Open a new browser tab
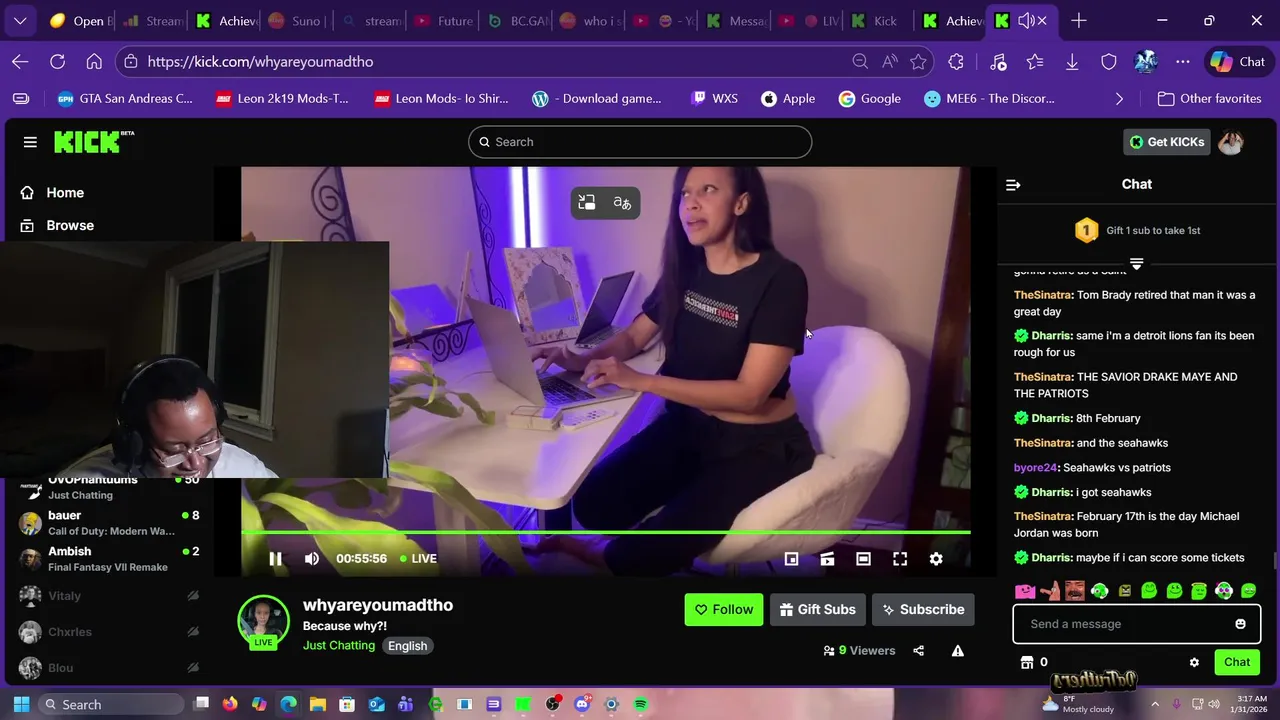Image resolution: width=1280 pixels, height=720 pixels. (x=1078, y=20)
